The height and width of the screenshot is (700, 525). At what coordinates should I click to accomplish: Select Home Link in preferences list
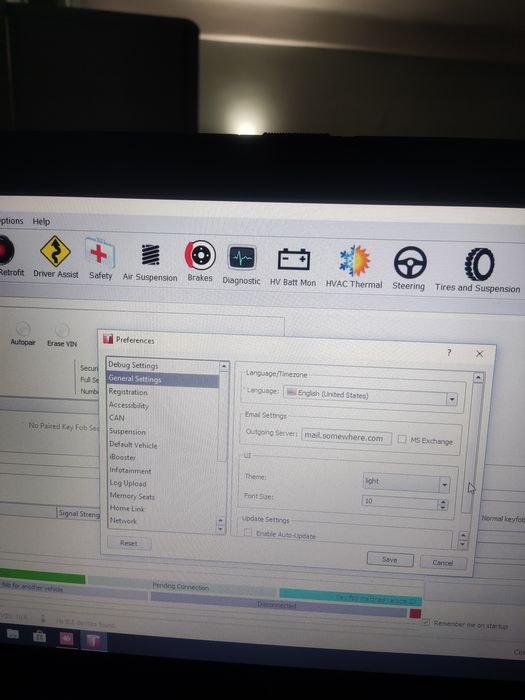click(x=127, y=508)
